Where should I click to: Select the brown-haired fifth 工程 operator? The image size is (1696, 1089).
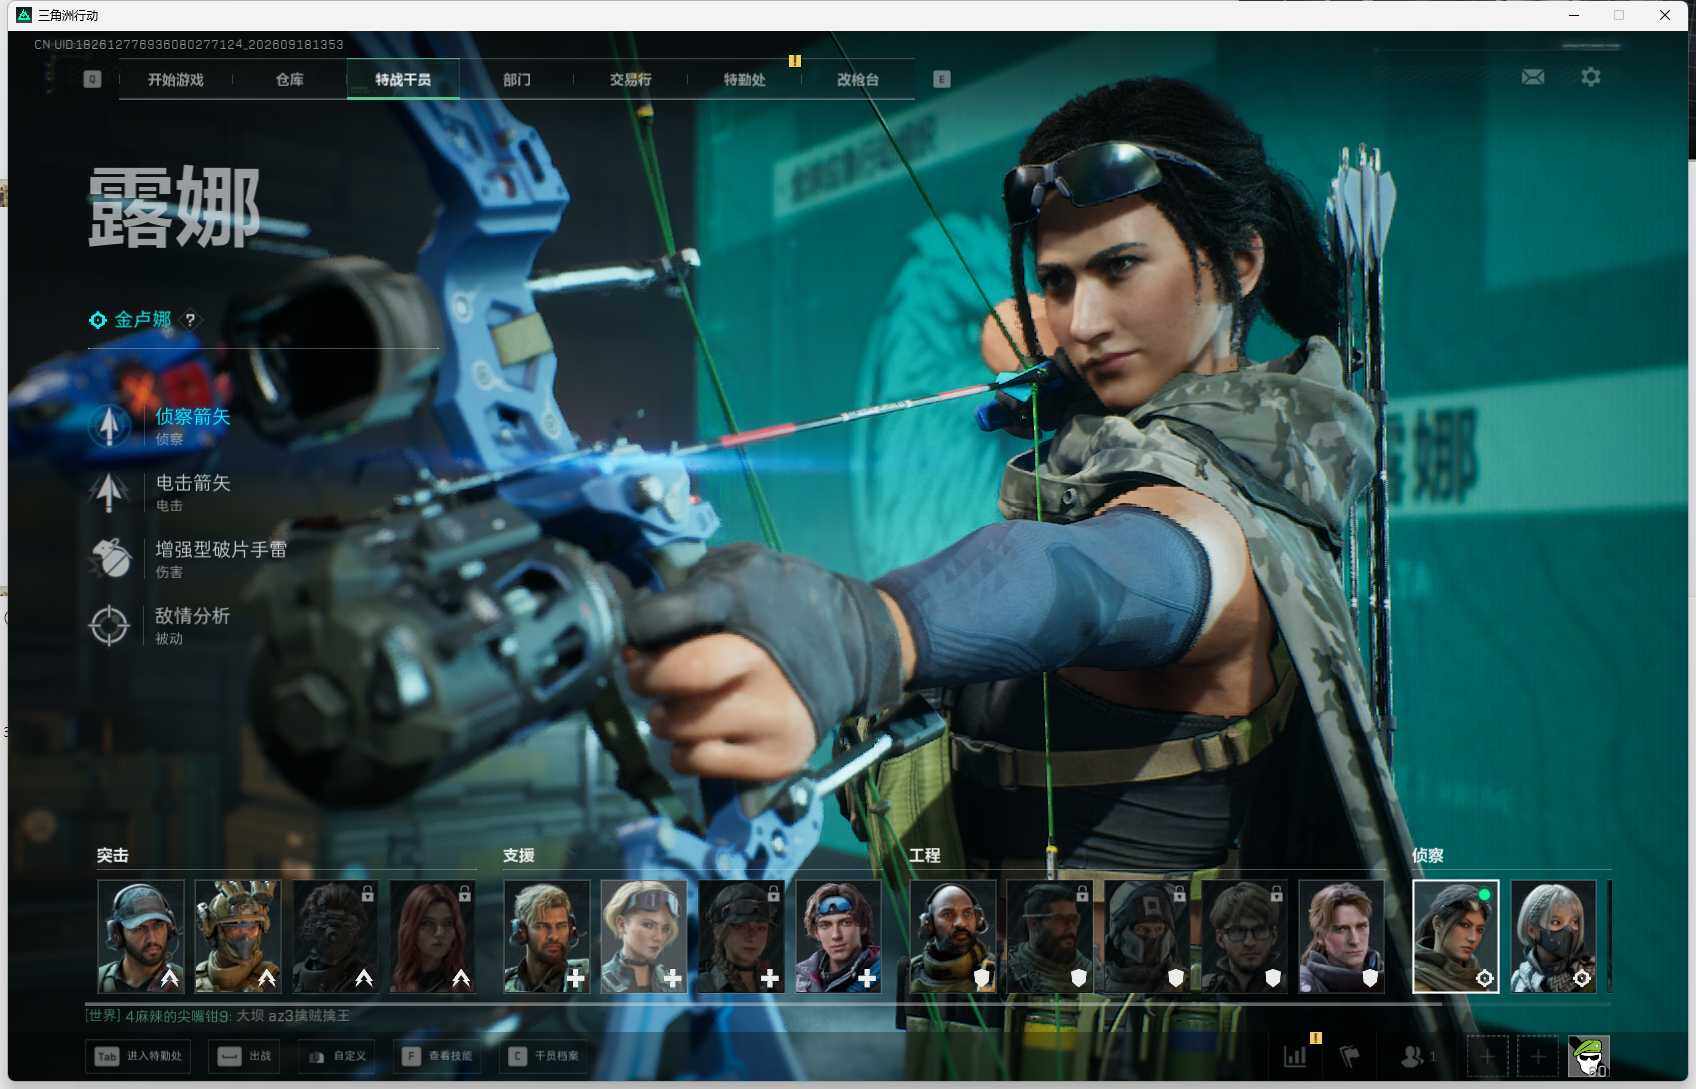(x=1341, y=936)
